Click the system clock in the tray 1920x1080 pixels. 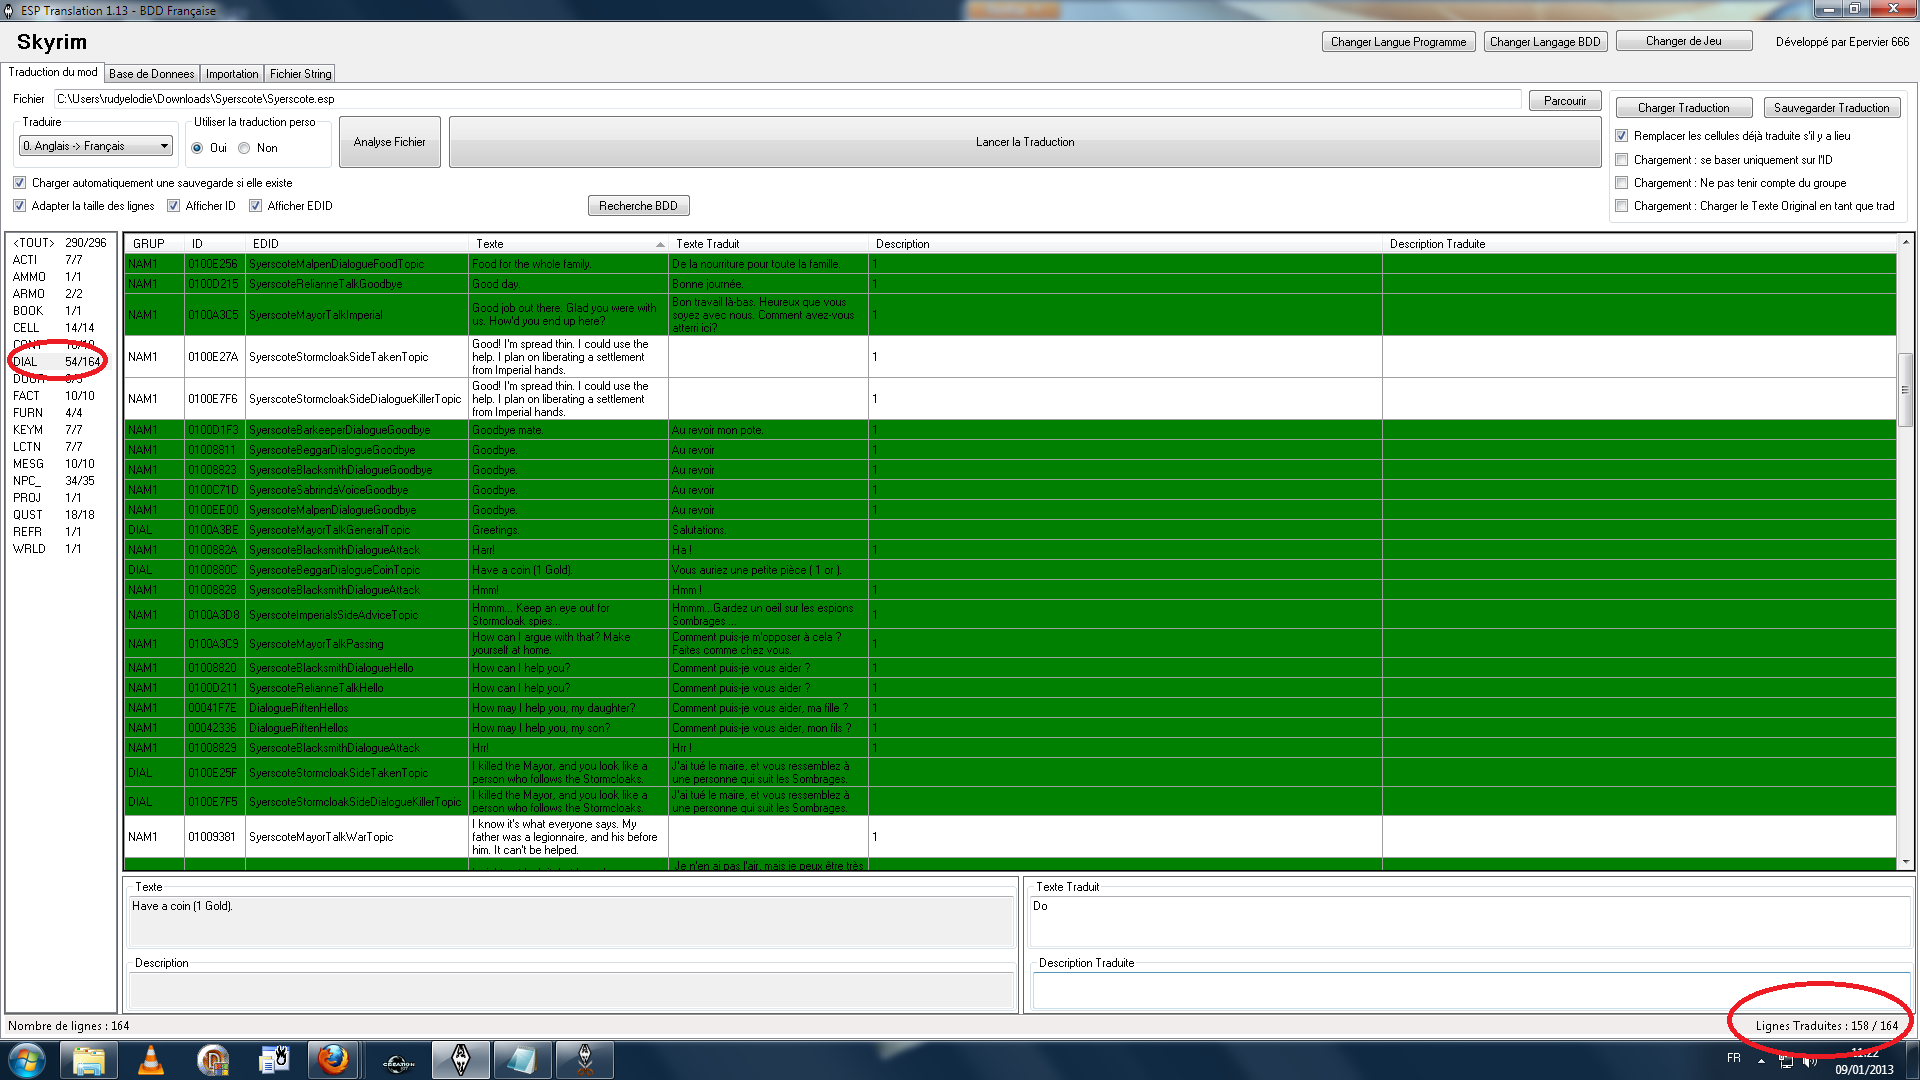(1864, 1061)
